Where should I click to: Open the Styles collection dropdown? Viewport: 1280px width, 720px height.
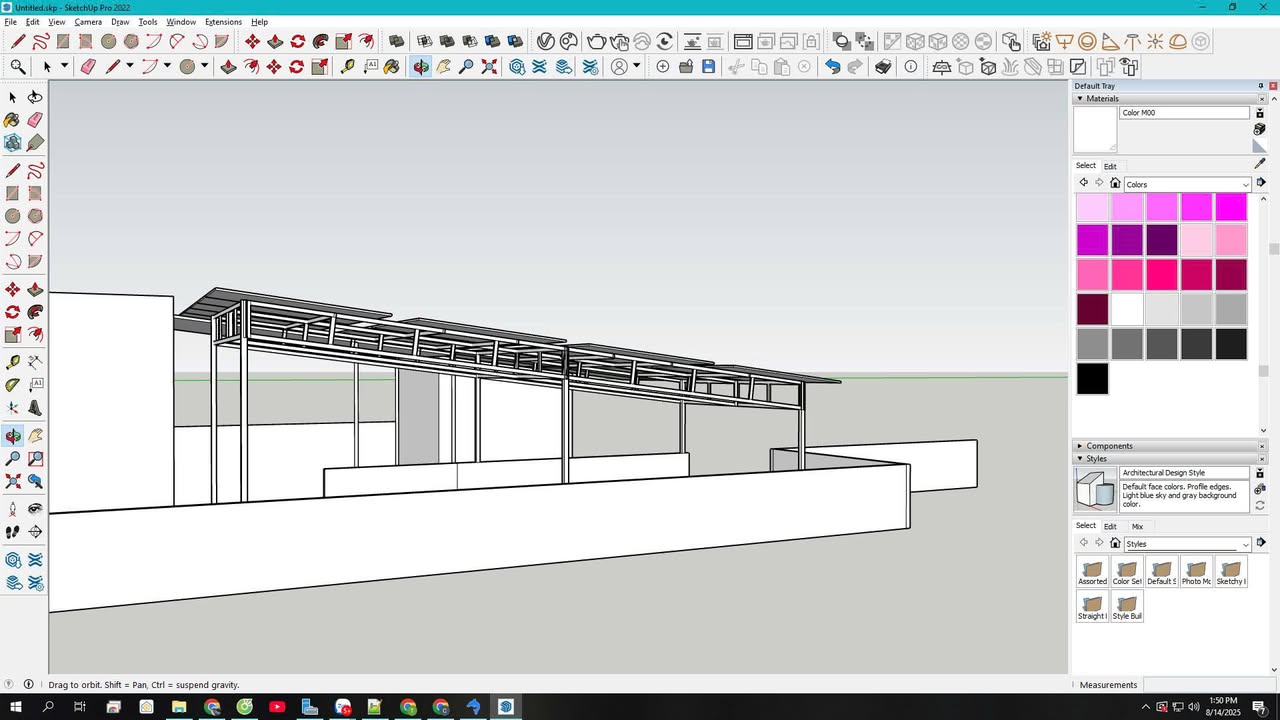(1188, 544)
